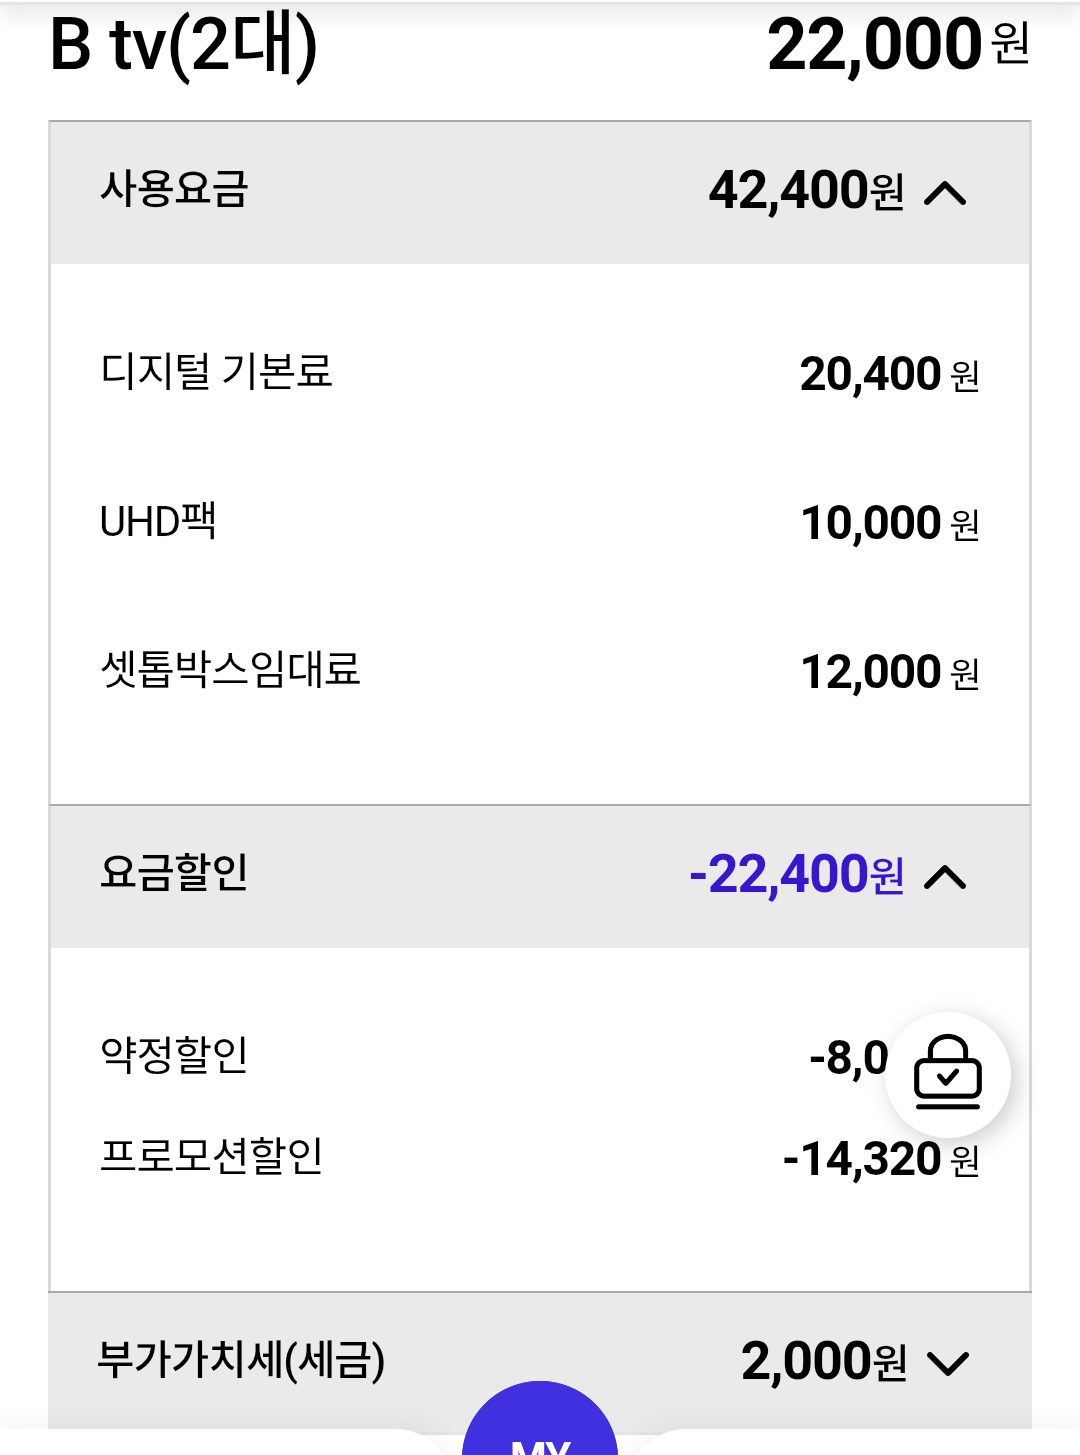Tap the 디지털 기본료 item
Viewport: 1080px width, 1455px height.
540,373
